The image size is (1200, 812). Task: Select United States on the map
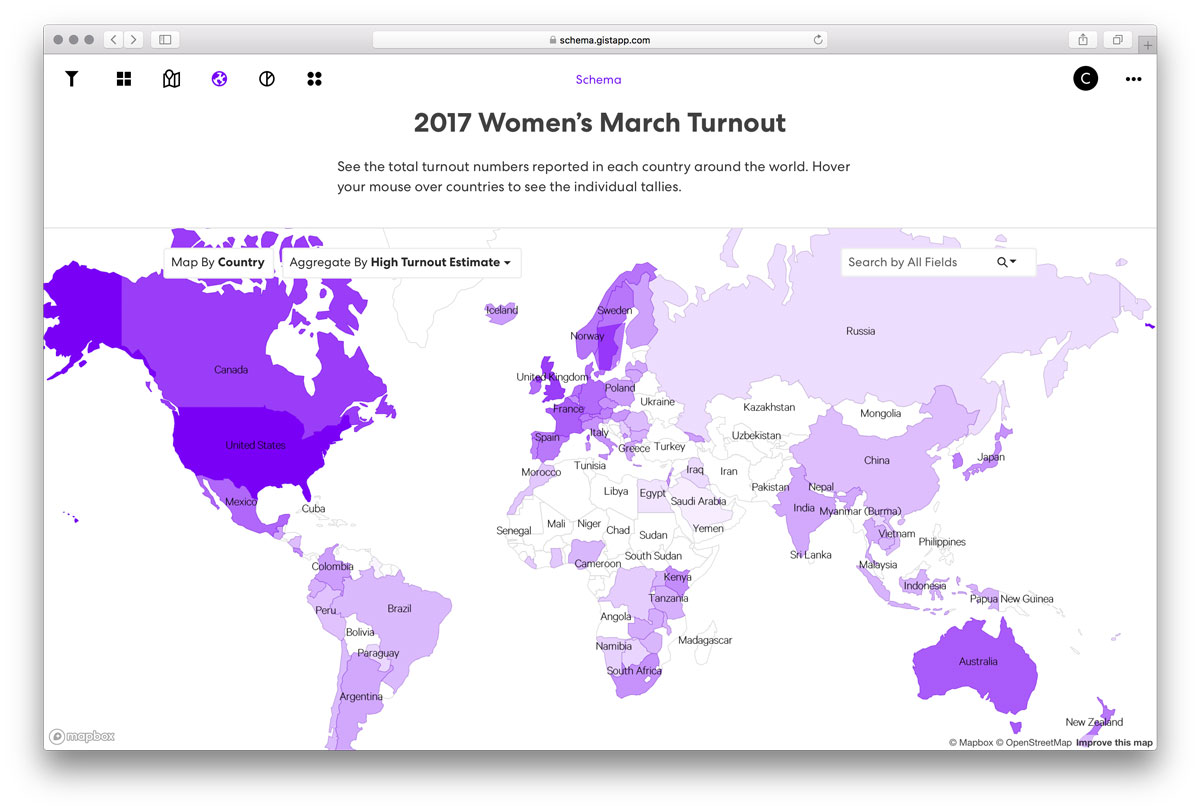(x=255, y=445)
